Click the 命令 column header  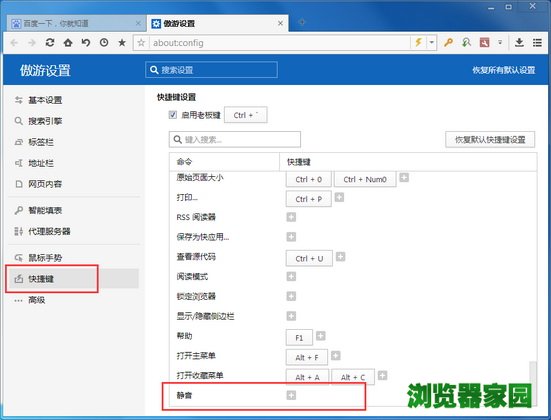224,162
